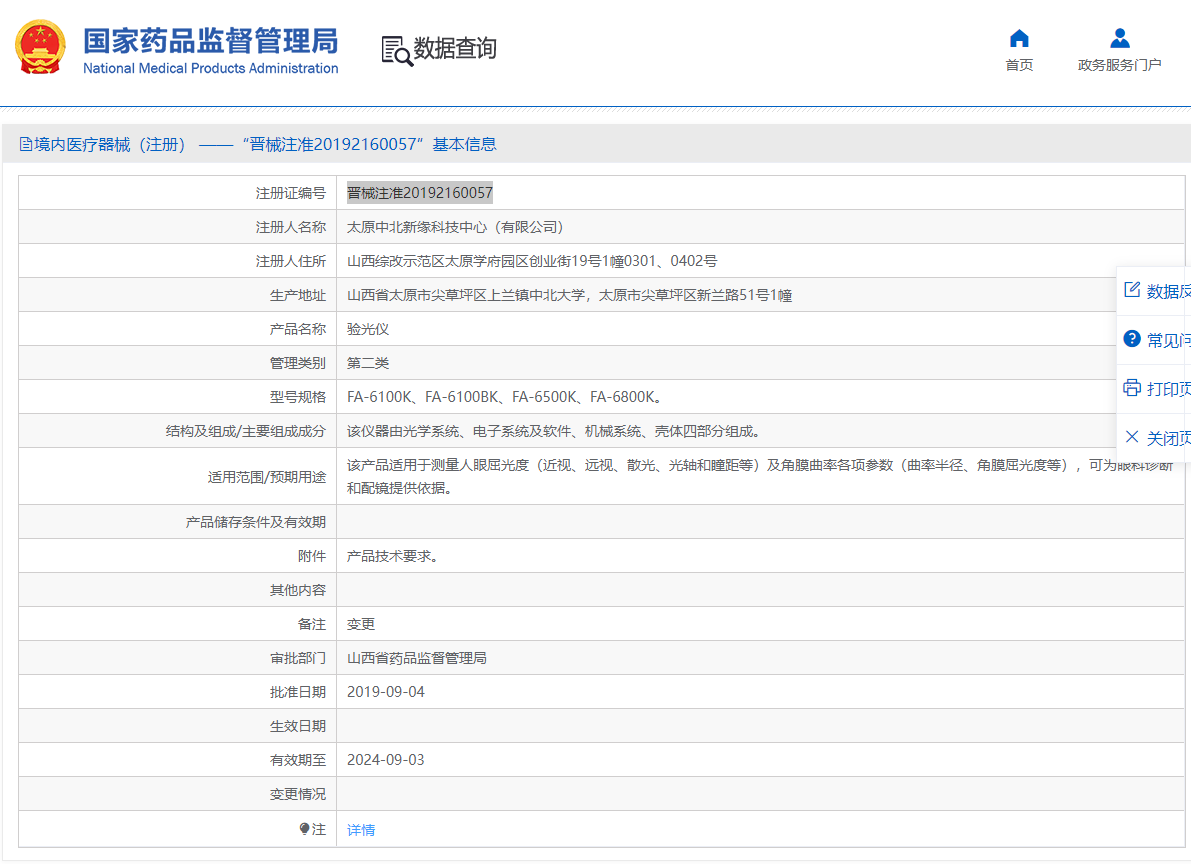Click the 型号规格 row label

(x=297, y=397)
